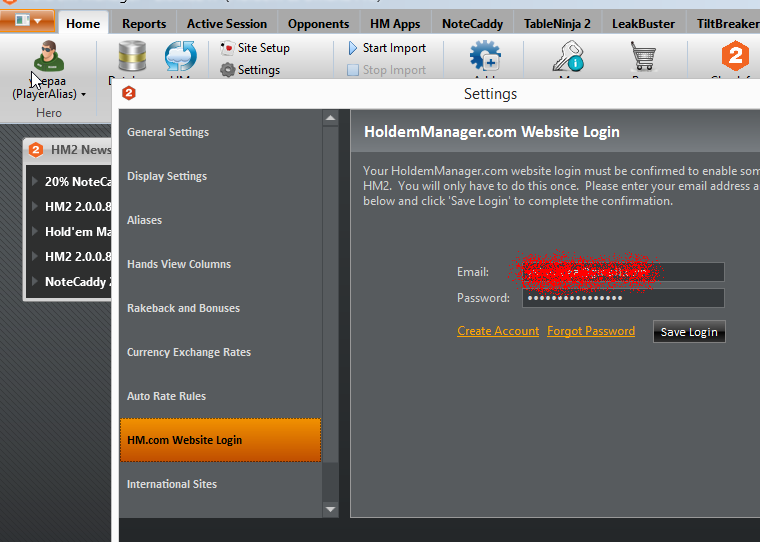Expand the second HM2 2.0.0.8 news item
This screenshot has height=542, width=760.
click(x=35, y=256)
